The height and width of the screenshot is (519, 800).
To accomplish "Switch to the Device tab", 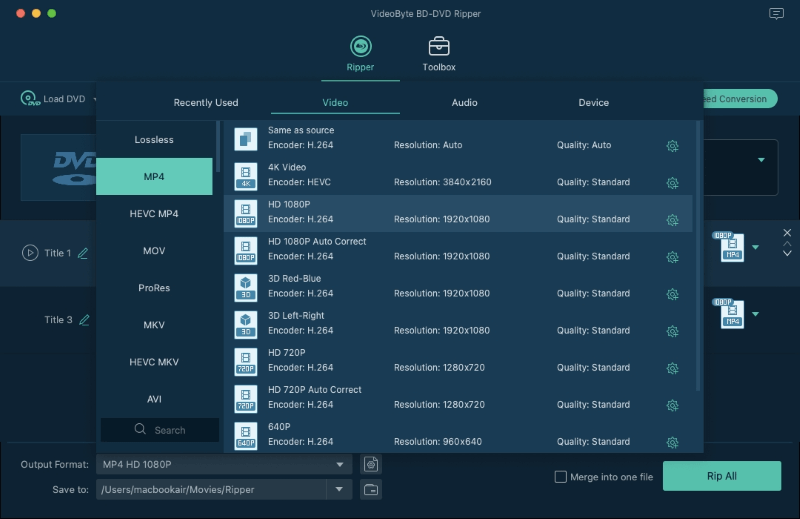I will tap(593, 102).
